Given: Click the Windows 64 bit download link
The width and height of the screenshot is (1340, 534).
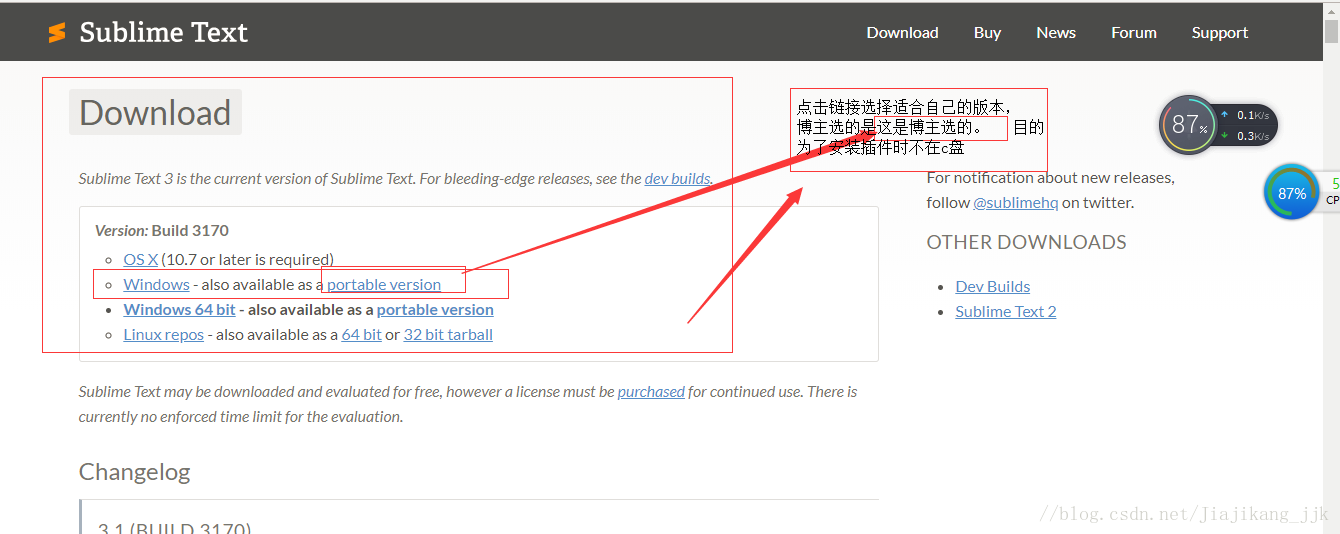Looking at the screenshot, I should click(179, 309).
